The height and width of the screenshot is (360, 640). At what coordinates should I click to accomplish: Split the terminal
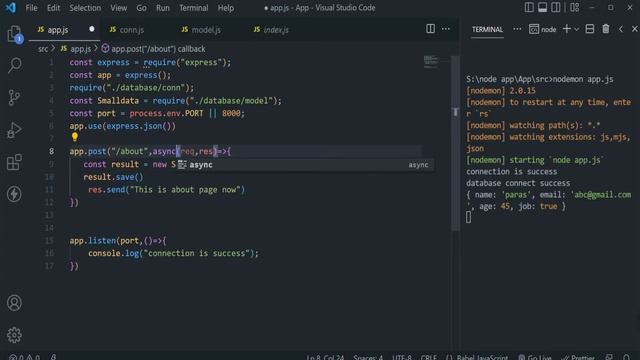(x=590, y=29)
